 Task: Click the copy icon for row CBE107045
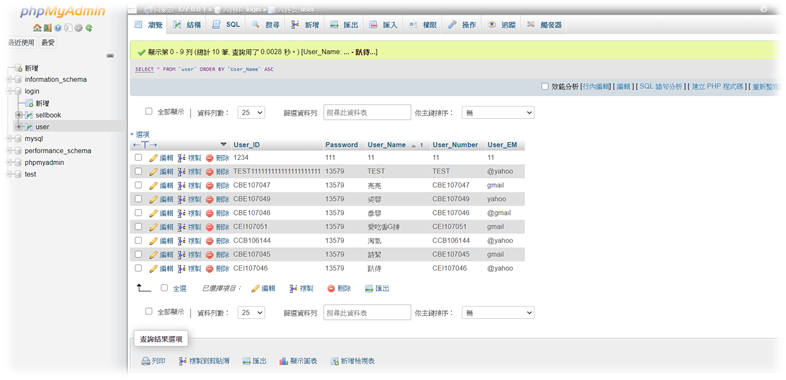click(181, 254)
